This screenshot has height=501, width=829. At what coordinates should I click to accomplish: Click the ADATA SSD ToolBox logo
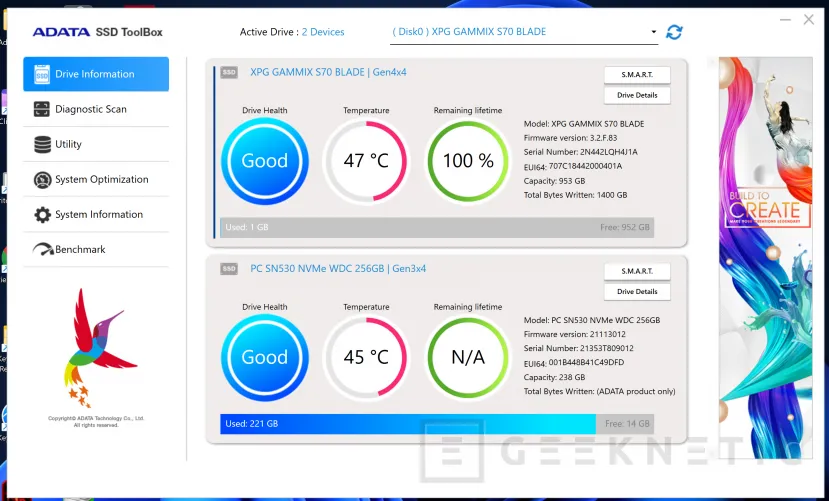tap(98, 32)
